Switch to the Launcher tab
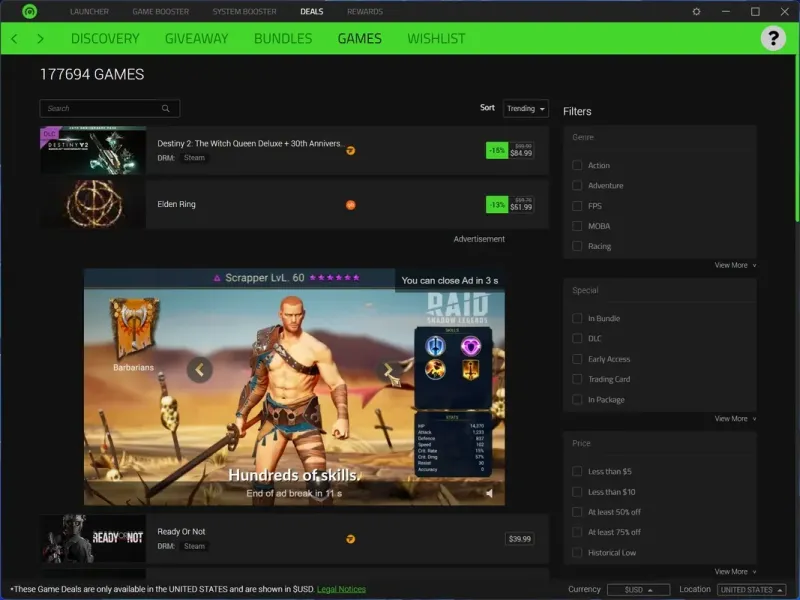Screen dimensions: 800x600 (x=89, y=11)
